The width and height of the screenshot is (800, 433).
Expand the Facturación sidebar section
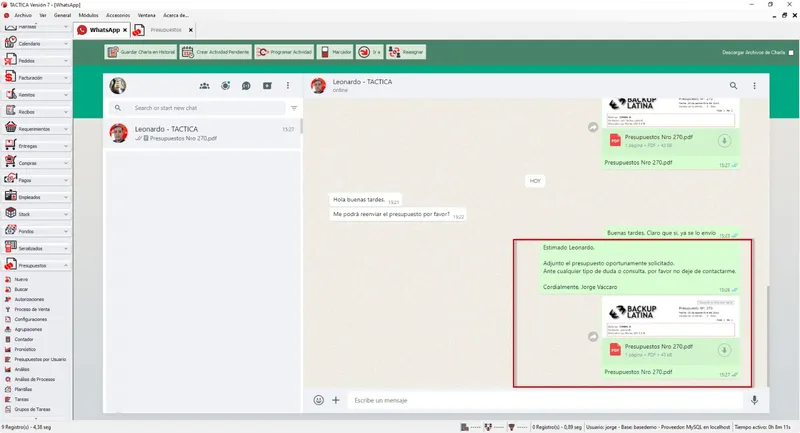(x=36, y=78)
